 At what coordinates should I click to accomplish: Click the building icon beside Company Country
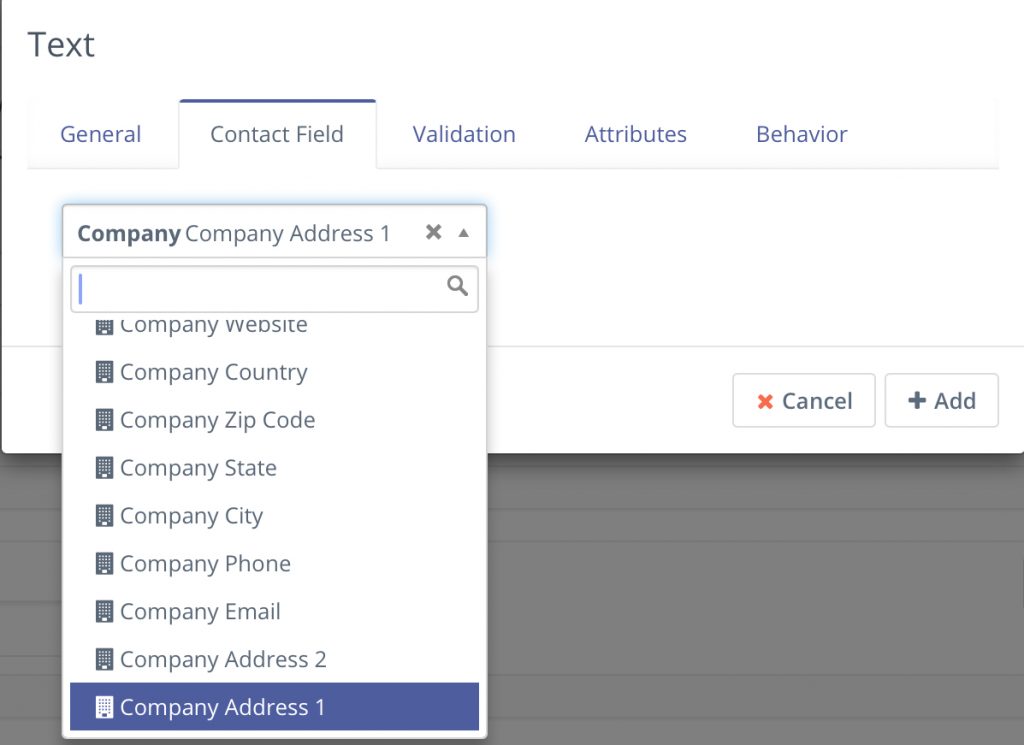pos(104,372)
